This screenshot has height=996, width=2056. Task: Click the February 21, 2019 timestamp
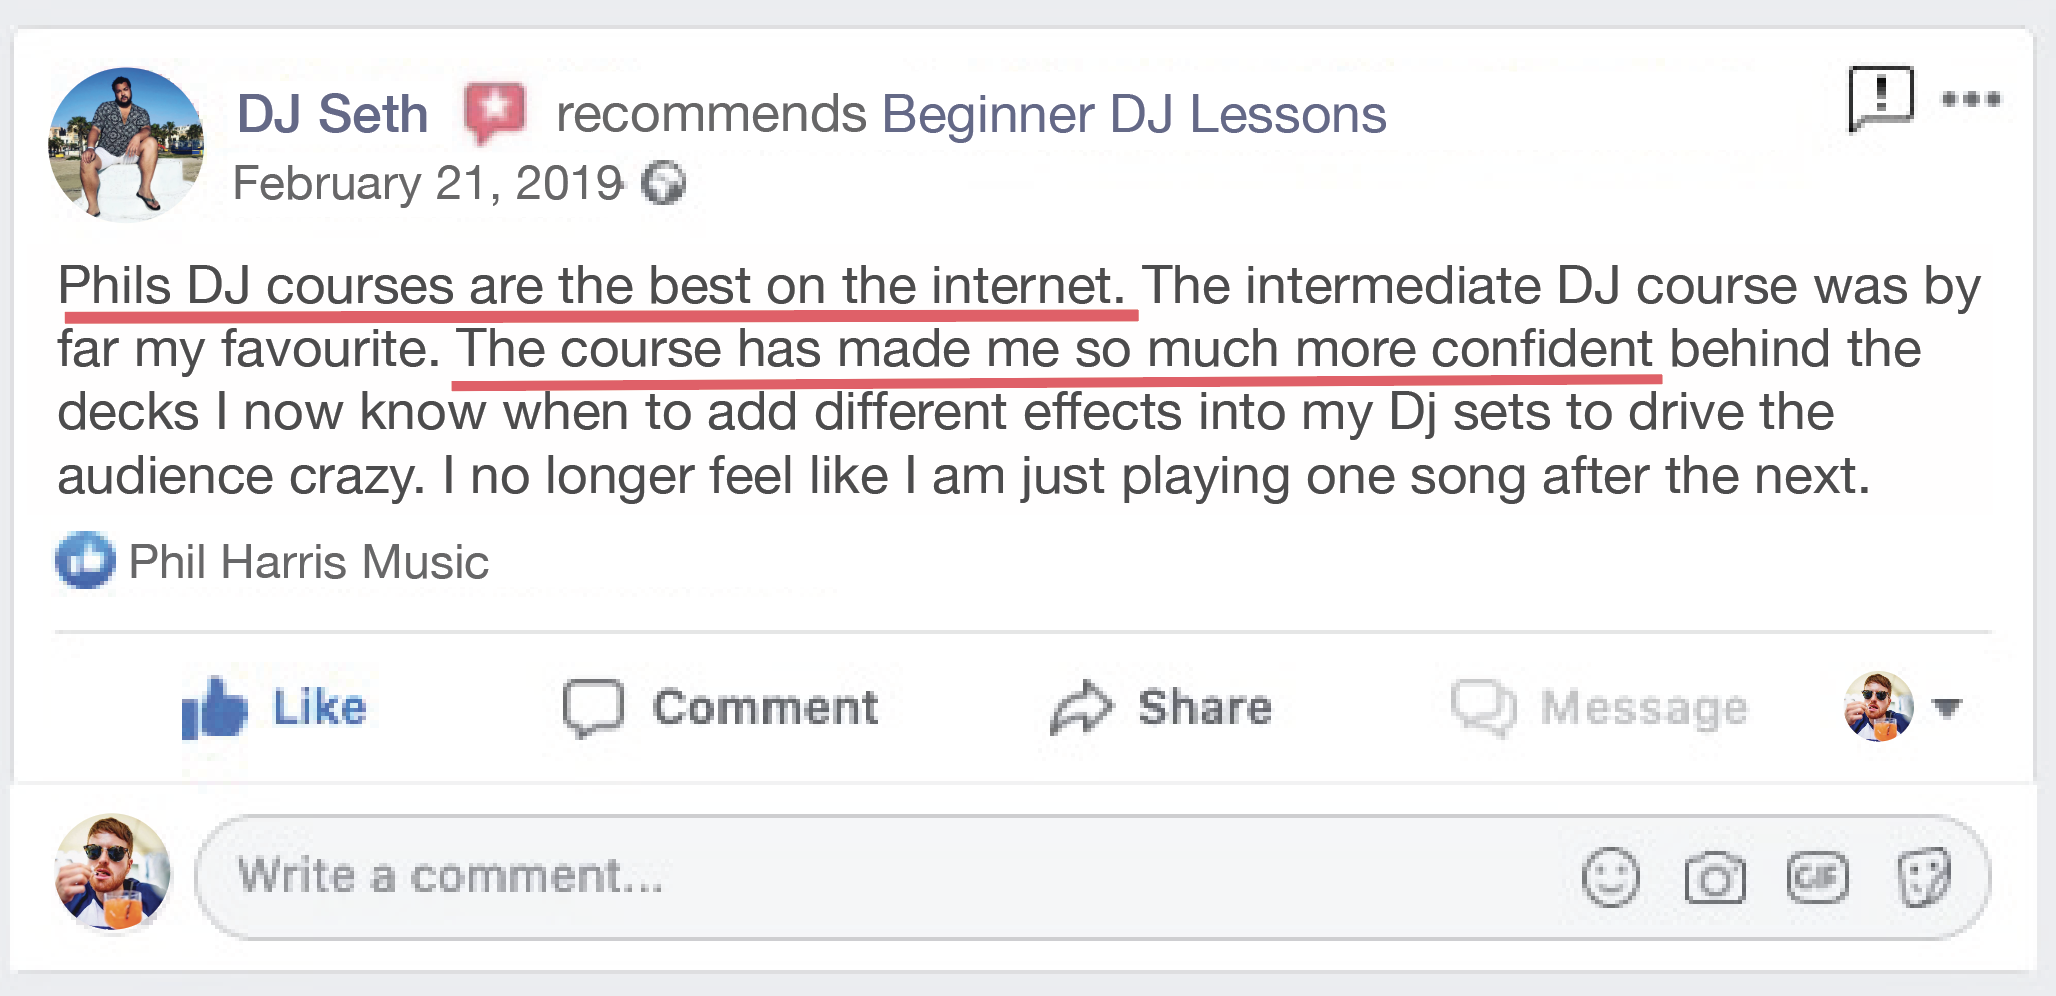pyautogui.click(x=428, y=183)
